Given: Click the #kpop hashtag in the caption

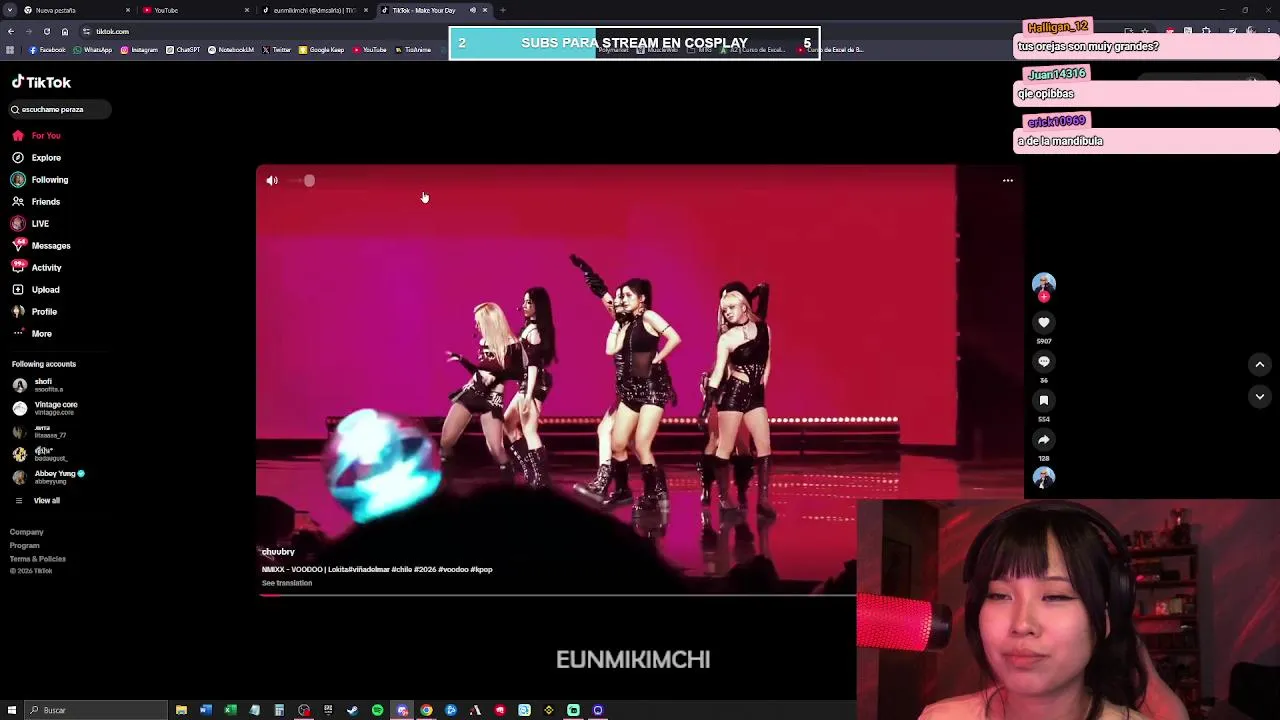Looking at the screenshot, I should point(481,569).
